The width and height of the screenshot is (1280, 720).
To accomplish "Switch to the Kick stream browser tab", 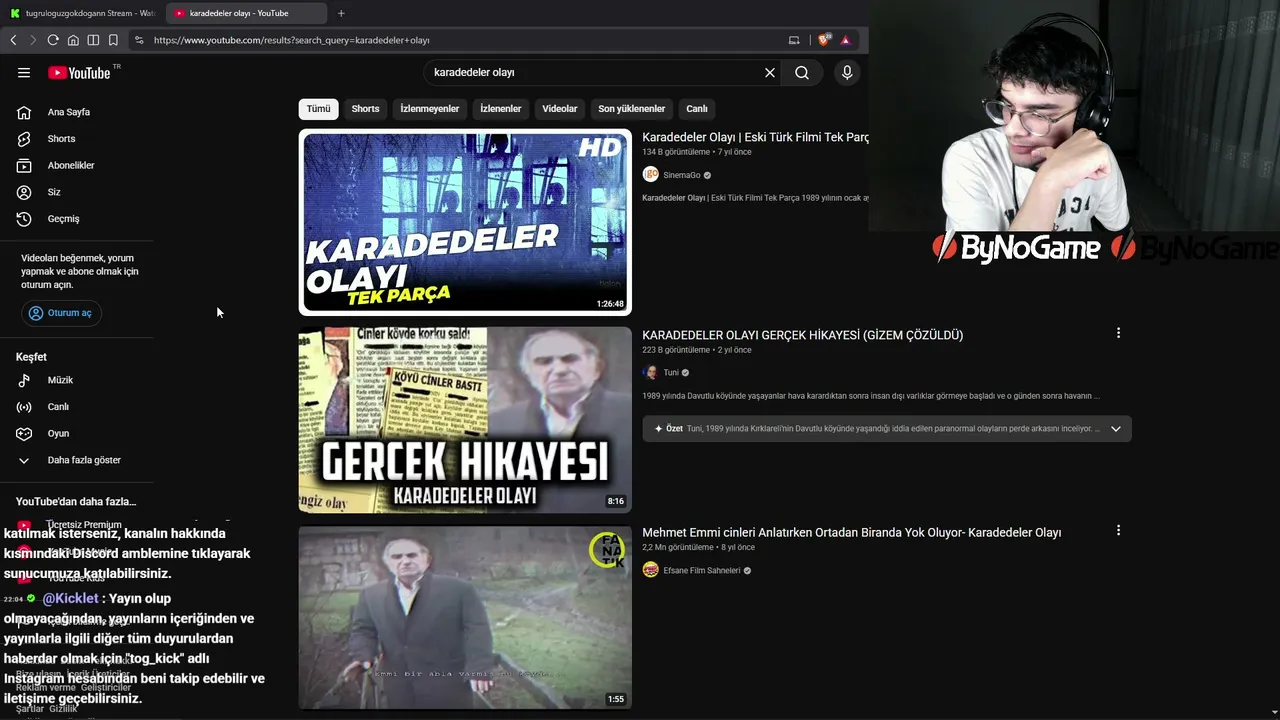I will click(81, 13).
